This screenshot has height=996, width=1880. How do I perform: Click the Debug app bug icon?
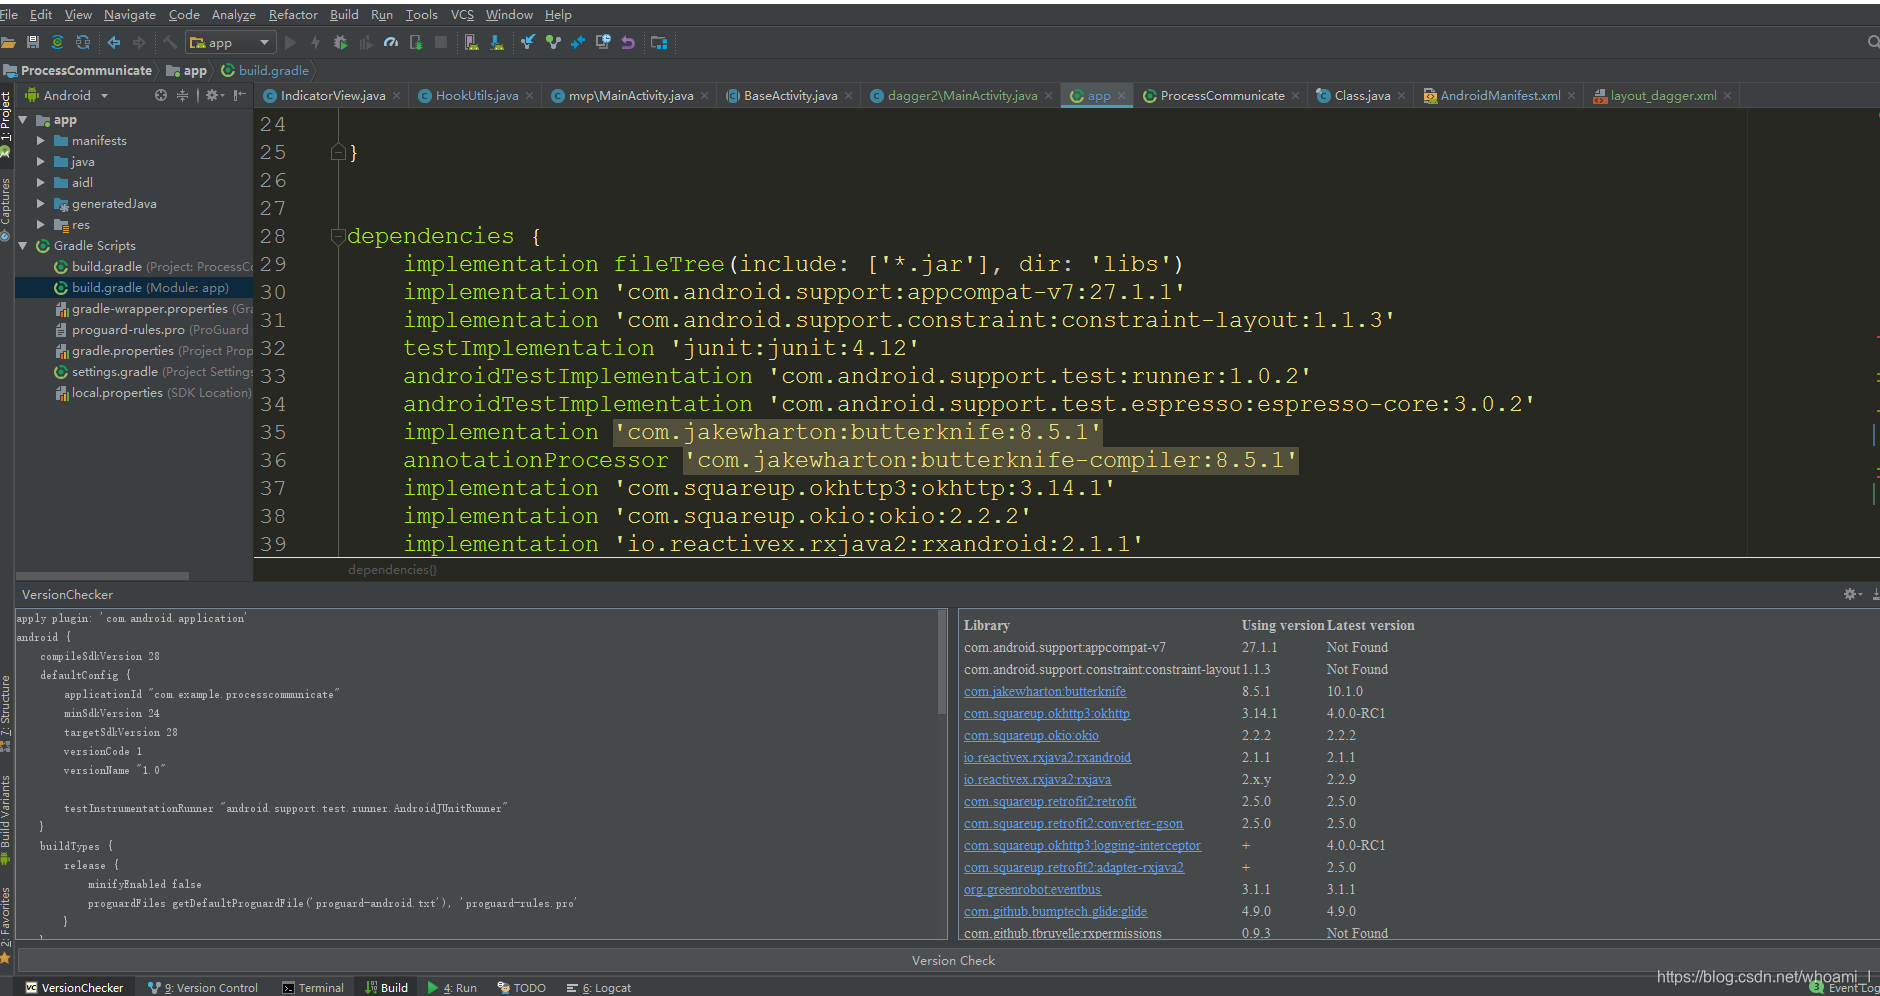tap(340, 42)
